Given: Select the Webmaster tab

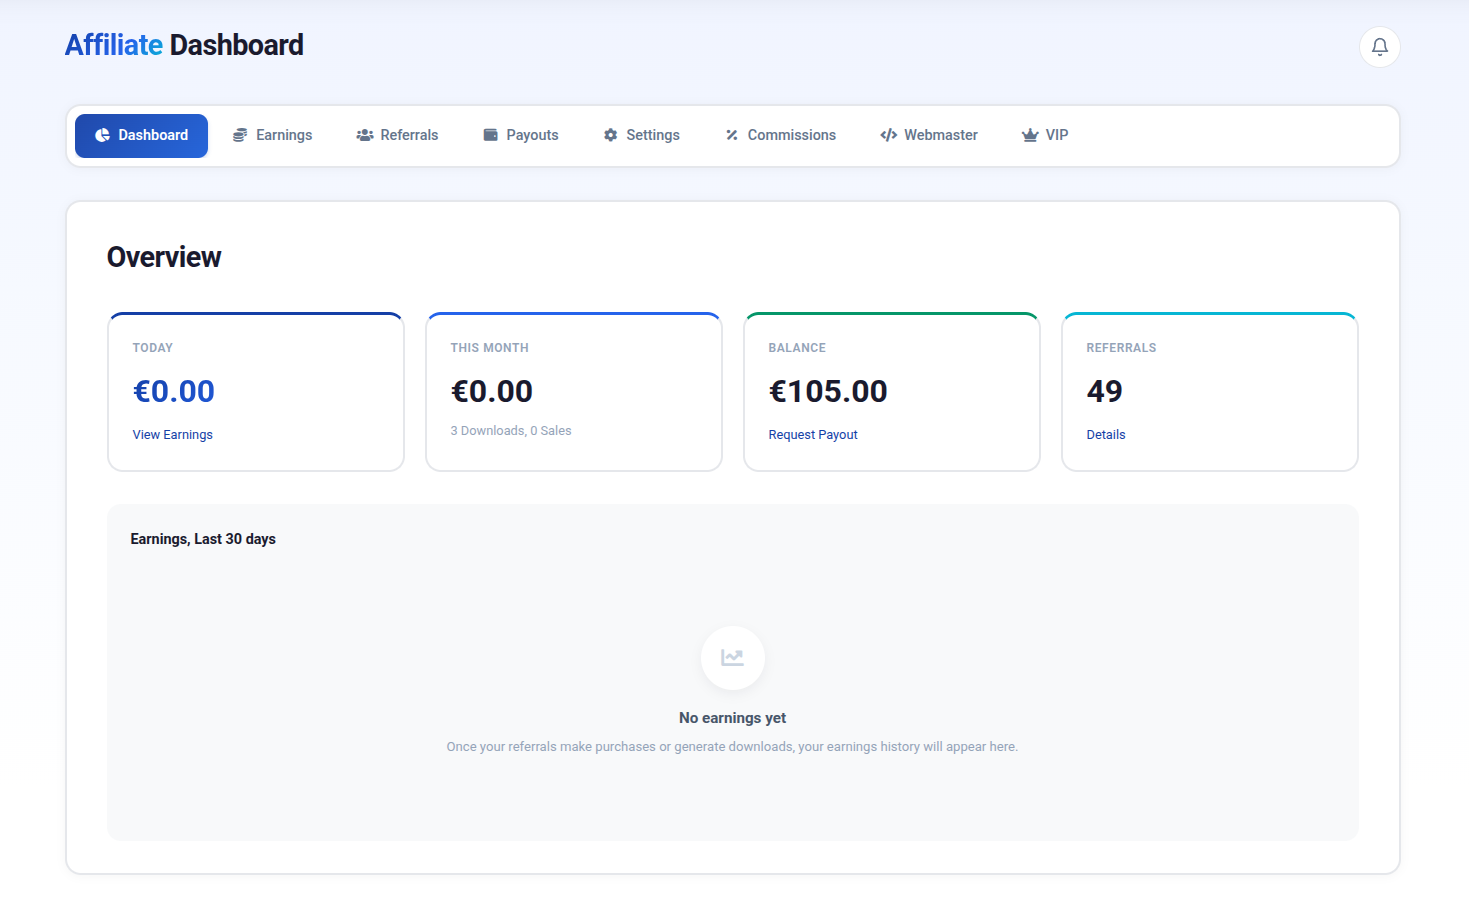Looking at the screenshot, I should [x=929, y=135].
